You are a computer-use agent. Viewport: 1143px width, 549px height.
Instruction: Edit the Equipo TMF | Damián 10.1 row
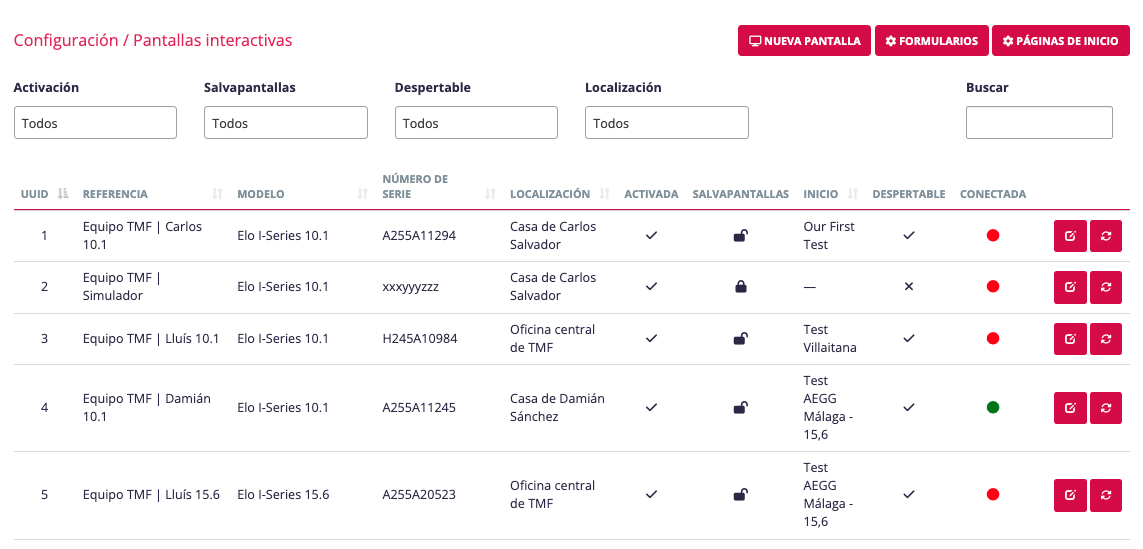pos(1070,408)
